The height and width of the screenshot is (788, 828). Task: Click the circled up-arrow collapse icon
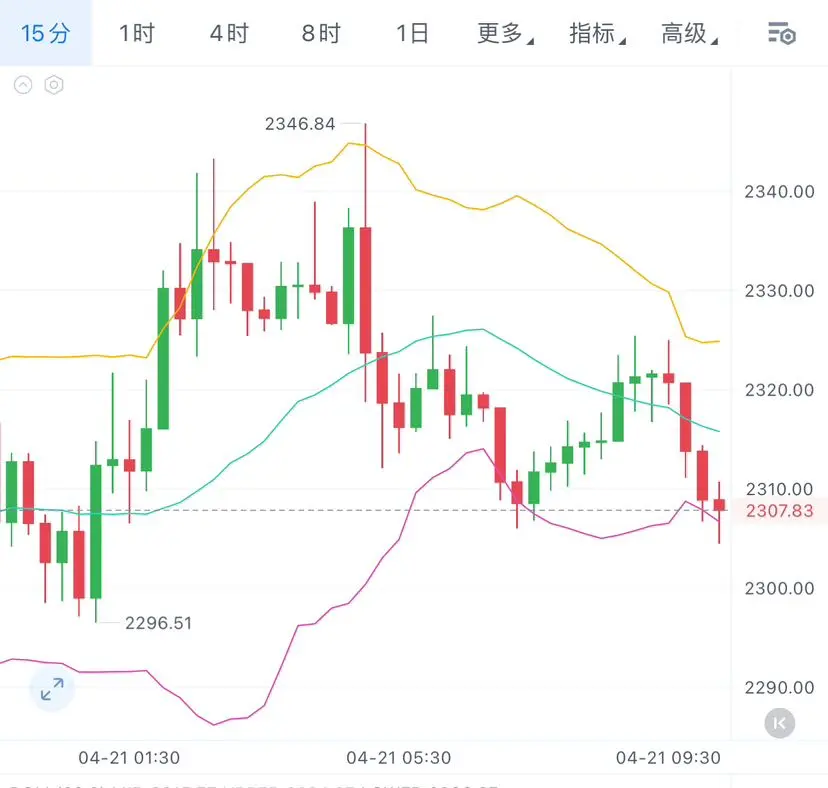coord(23,85)
